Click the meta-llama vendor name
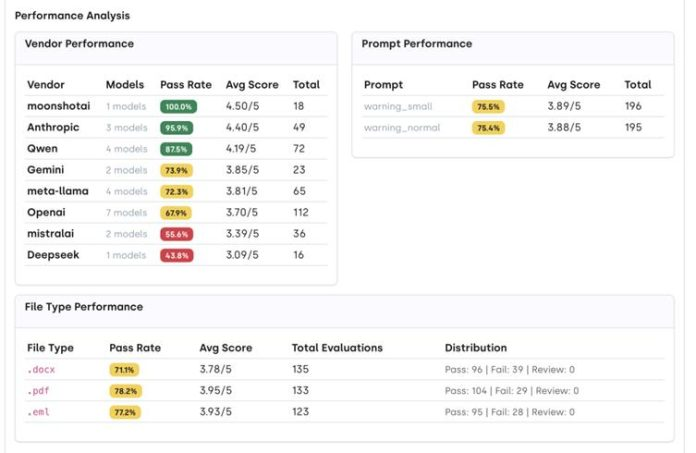 click(56, 191)
